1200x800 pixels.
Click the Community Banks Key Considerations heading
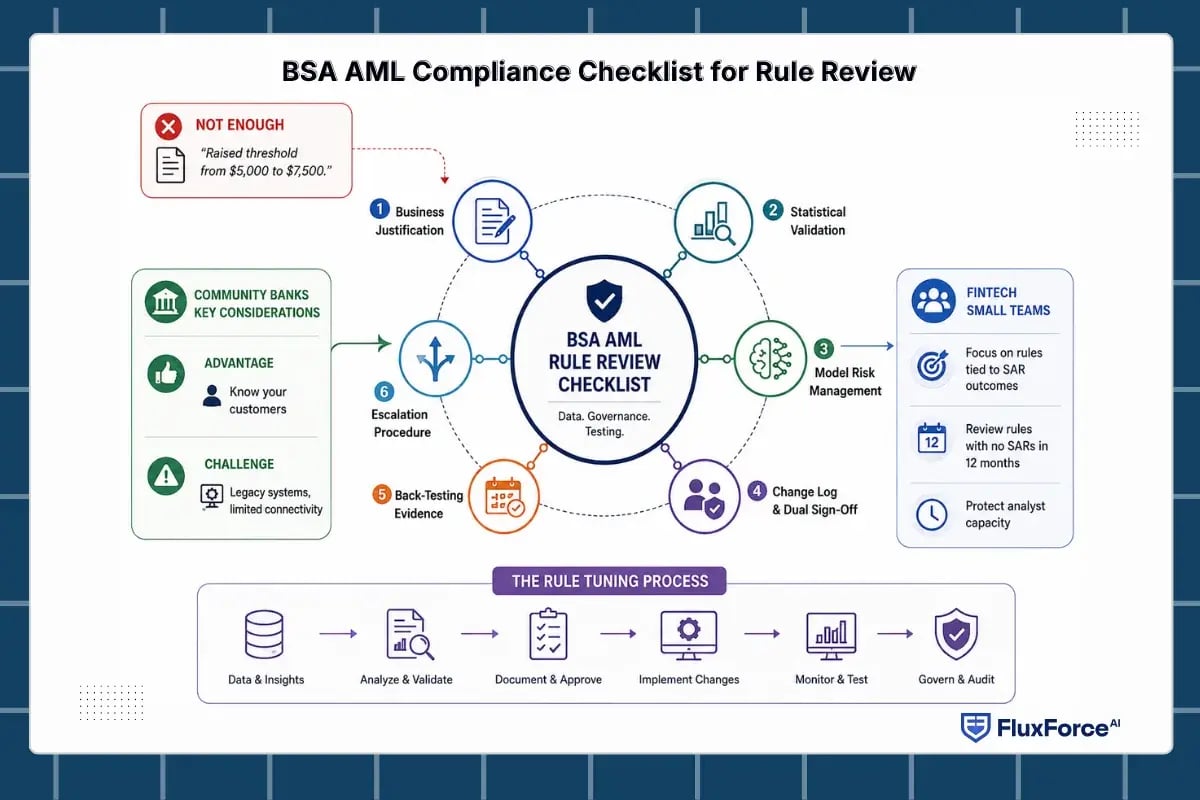pyautogui.click(x=257, y=303)
